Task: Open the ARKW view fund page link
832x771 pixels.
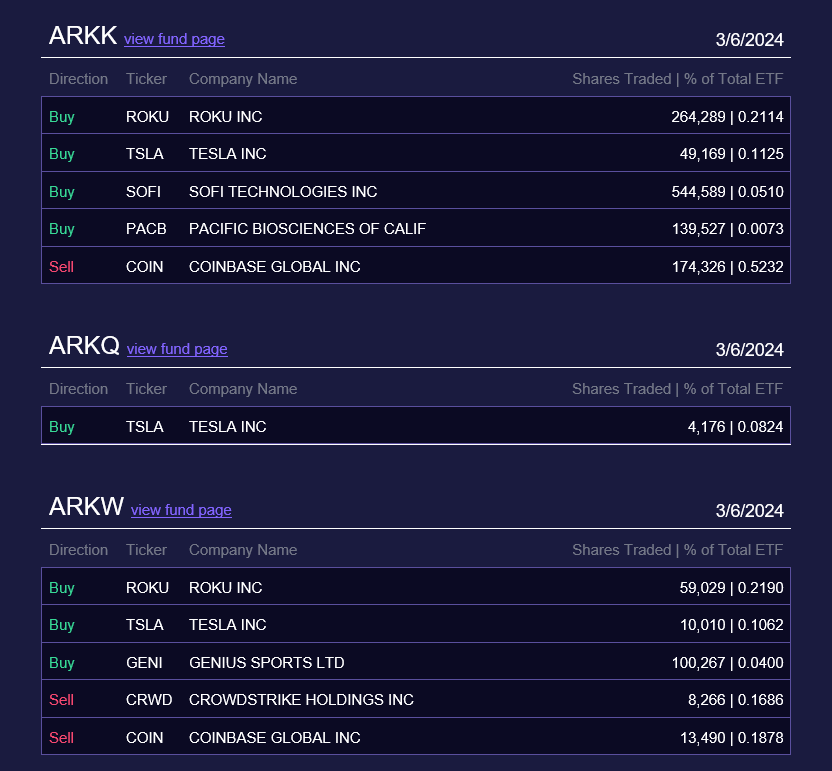Action: [181, 511]
